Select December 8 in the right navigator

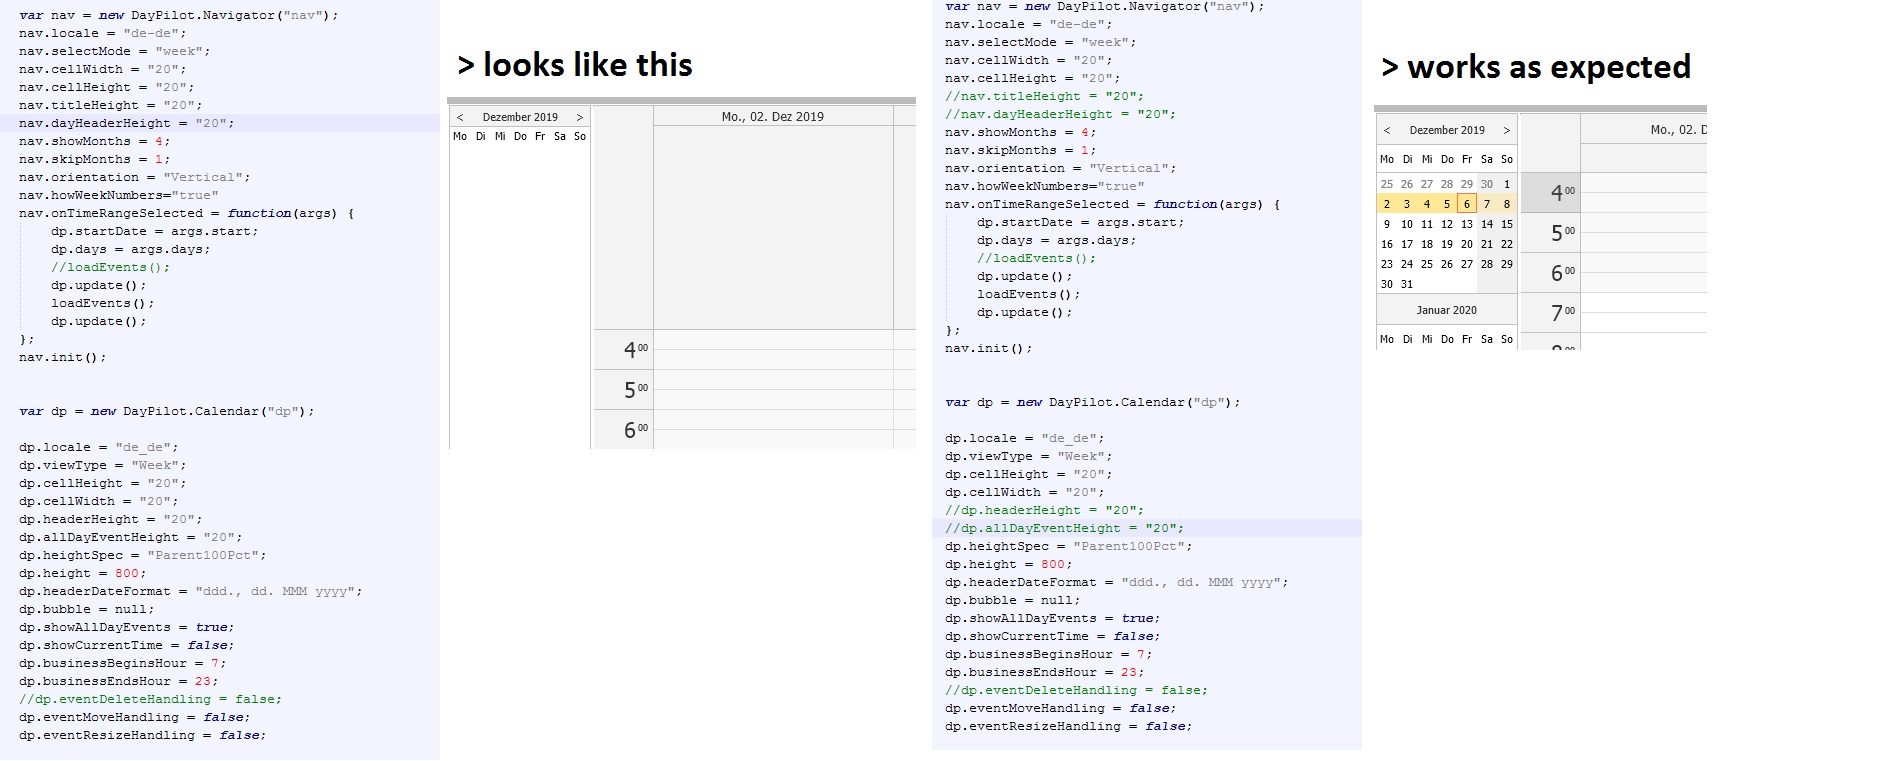(x=1507, y=204)
